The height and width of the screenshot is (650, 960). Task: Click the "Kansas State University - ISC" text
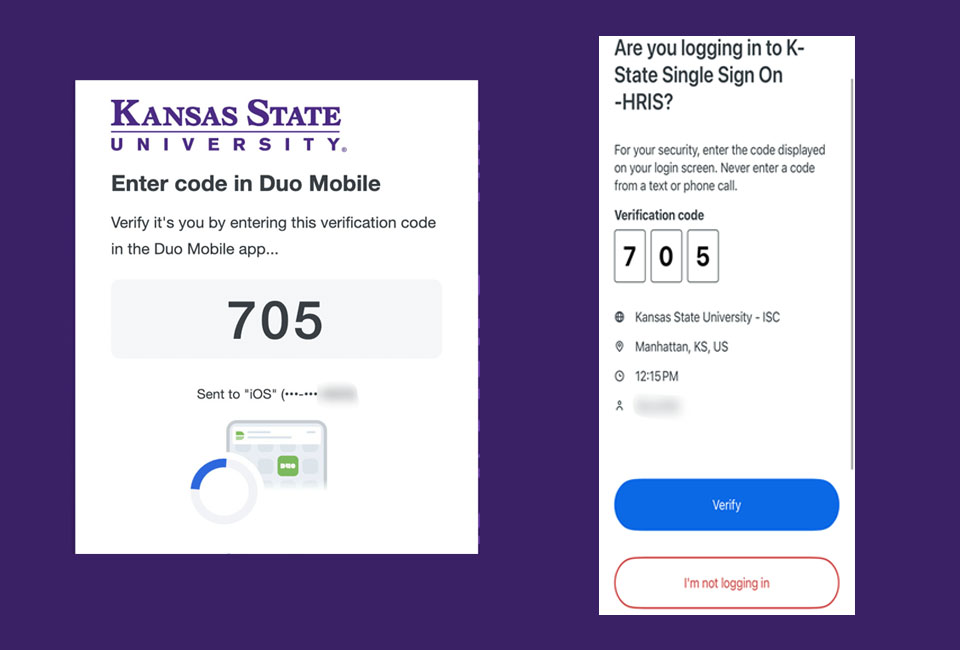click(x=707, y=317)
